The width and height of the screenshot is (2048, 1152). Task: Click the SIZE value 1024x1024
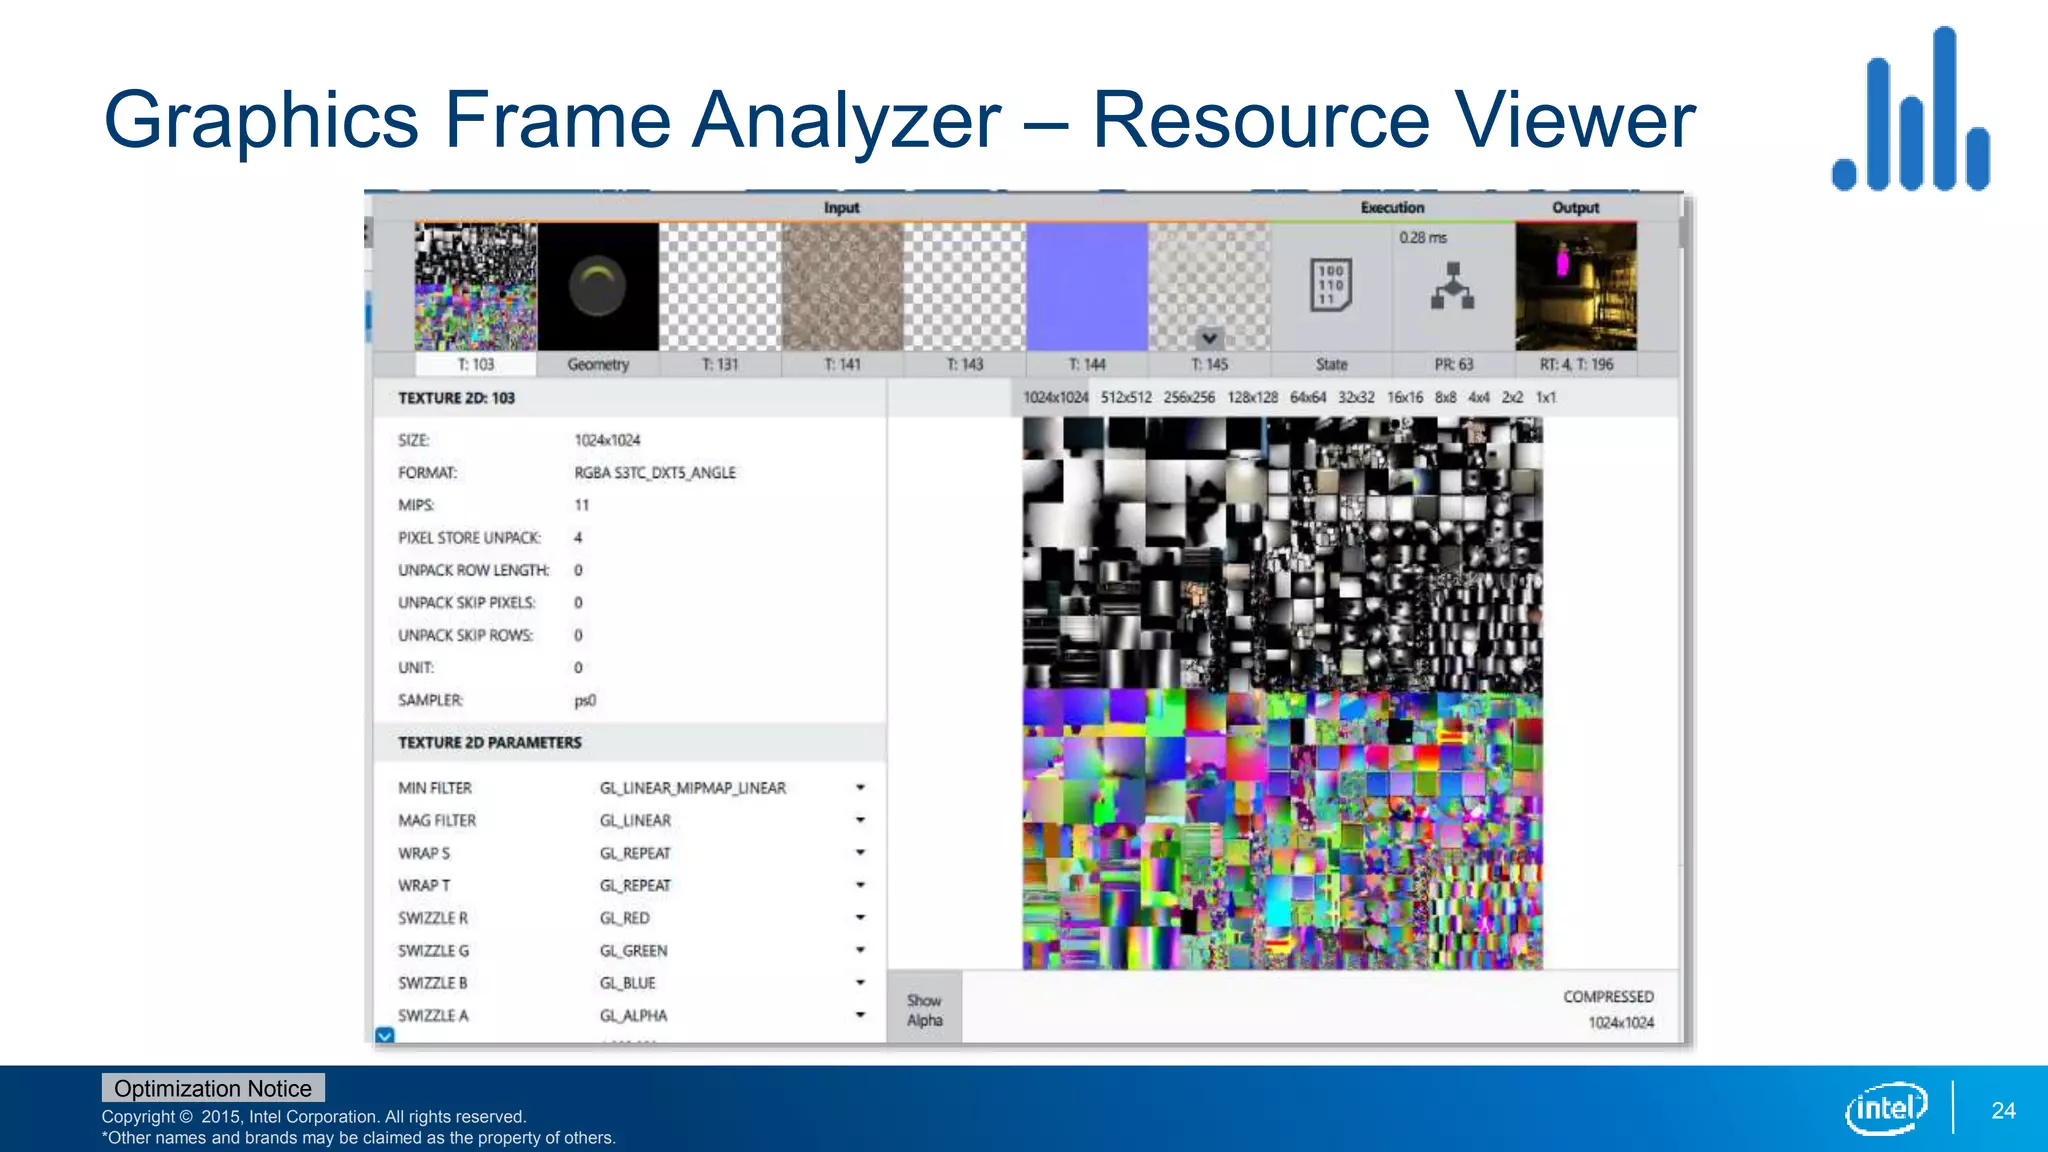click(607, 440)
